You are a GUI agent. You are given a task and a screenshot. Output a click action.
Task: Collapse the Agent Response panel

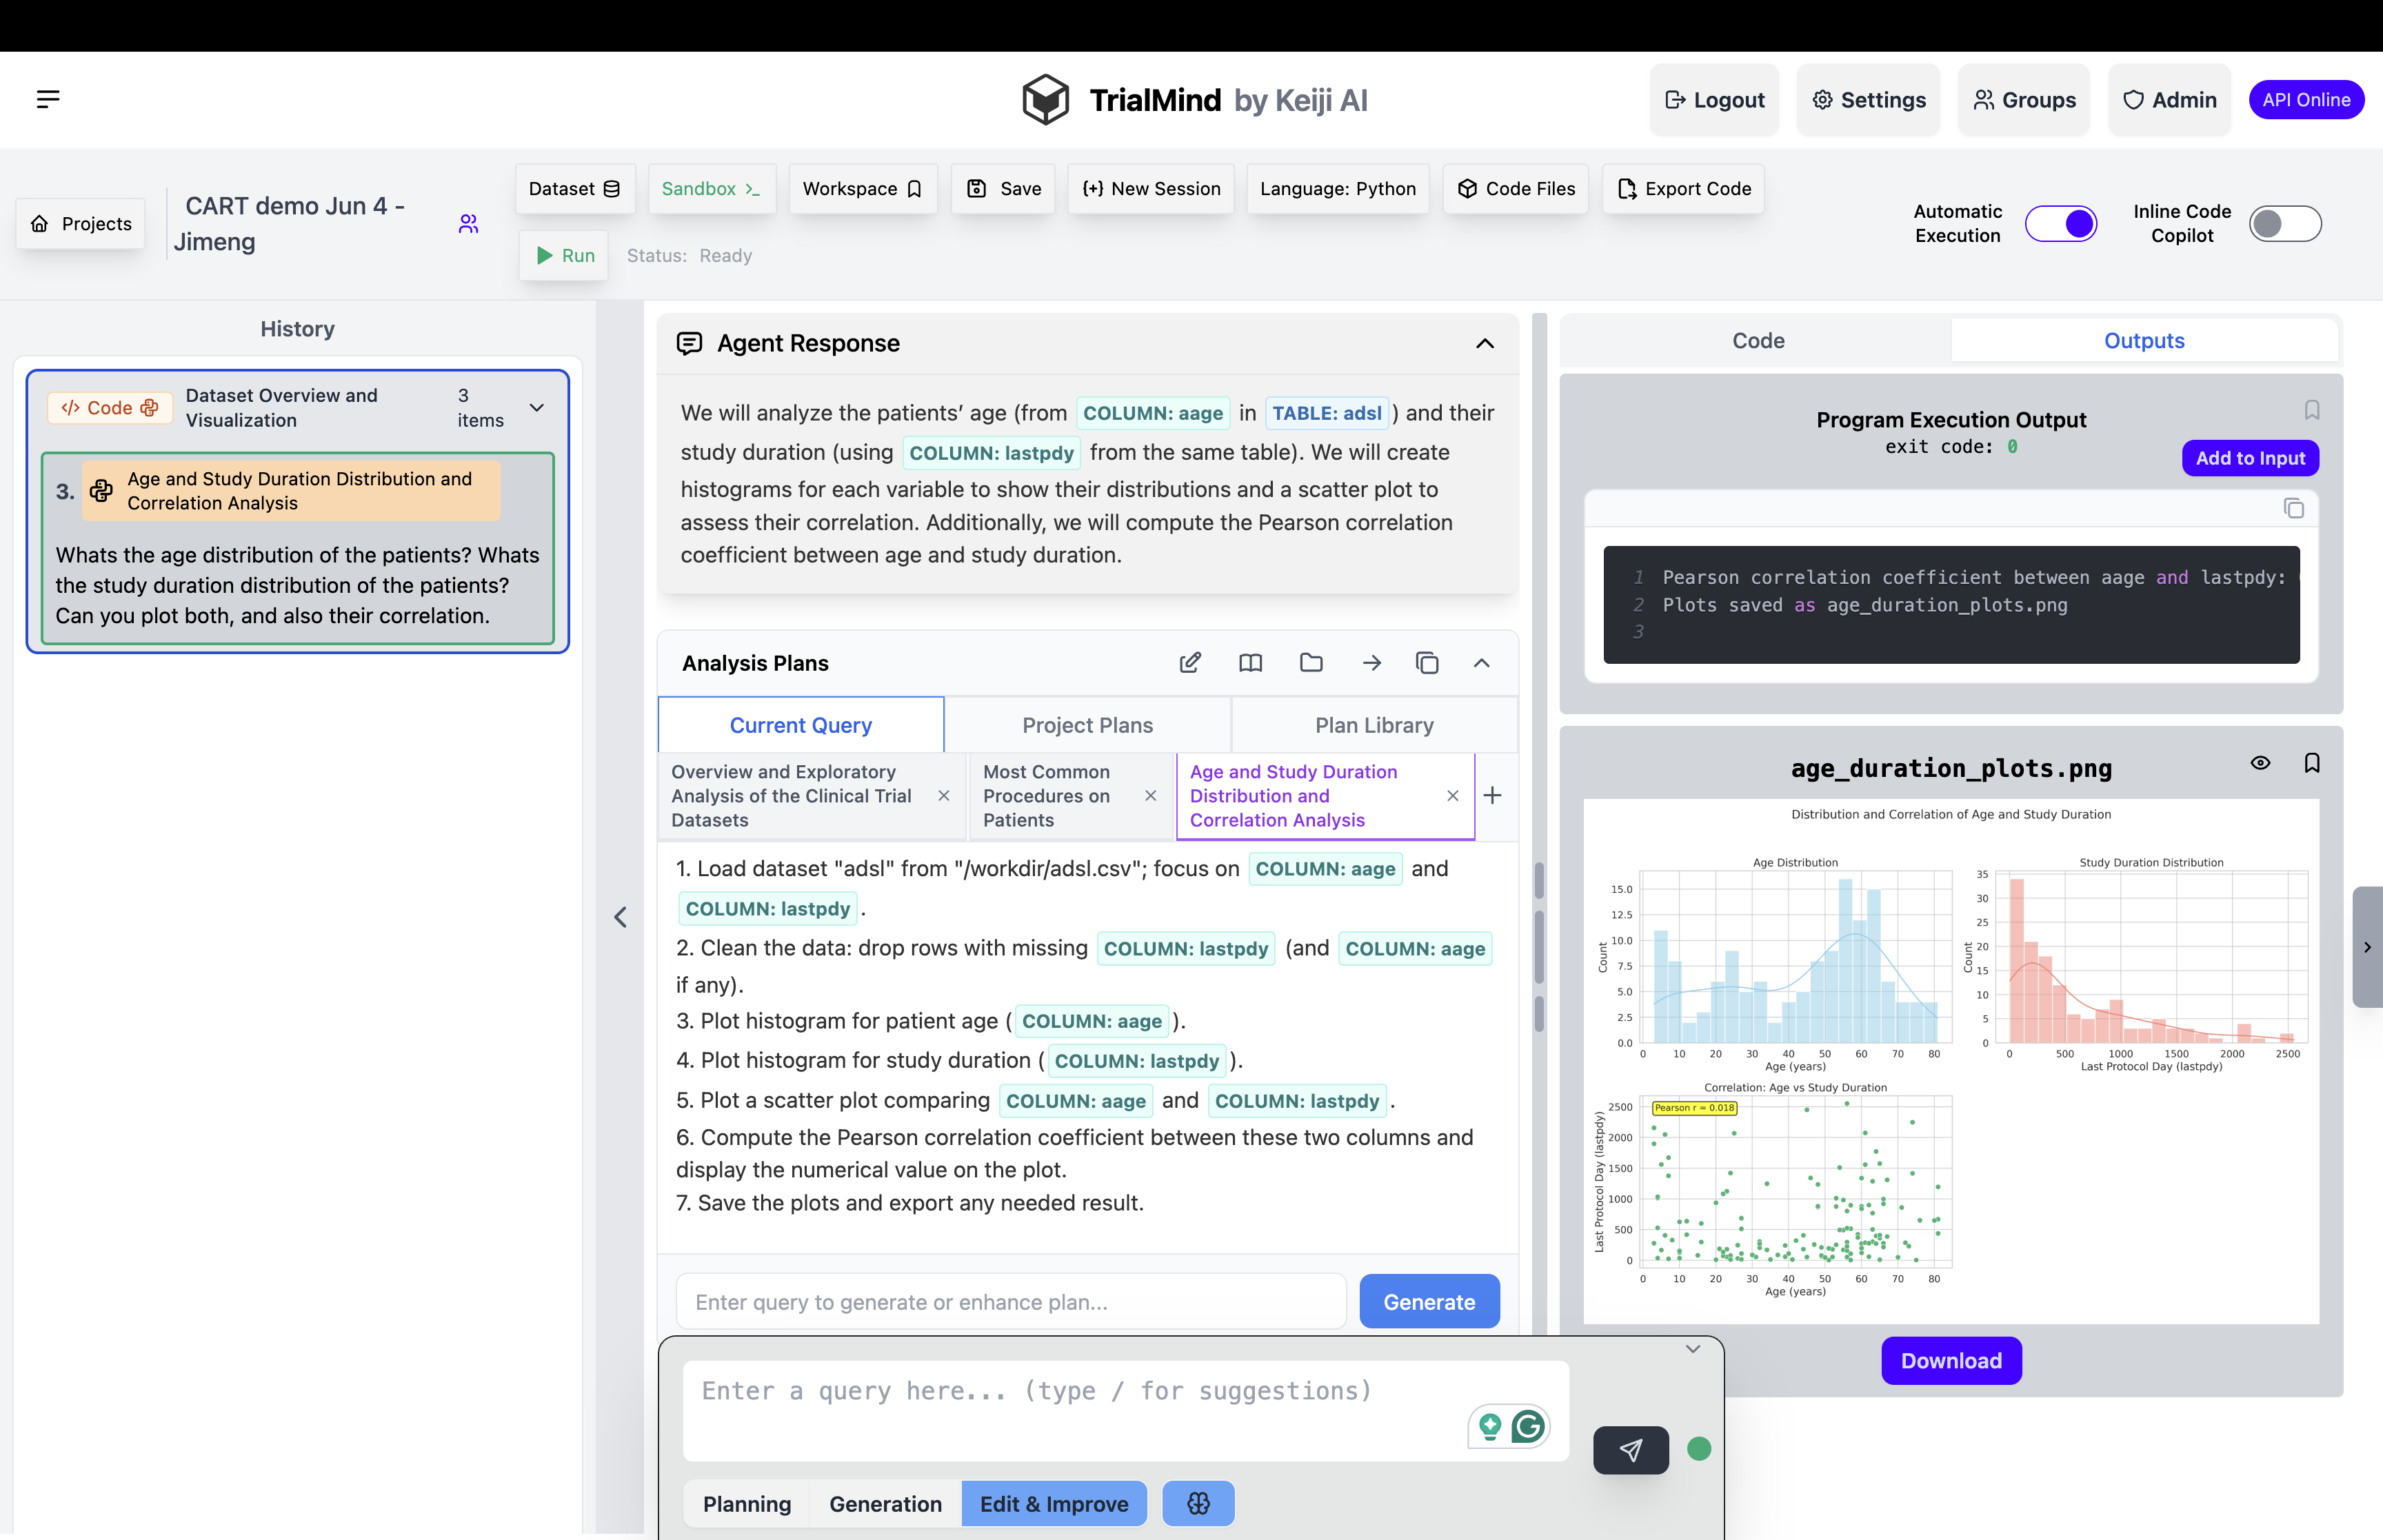pos(1485,344)
